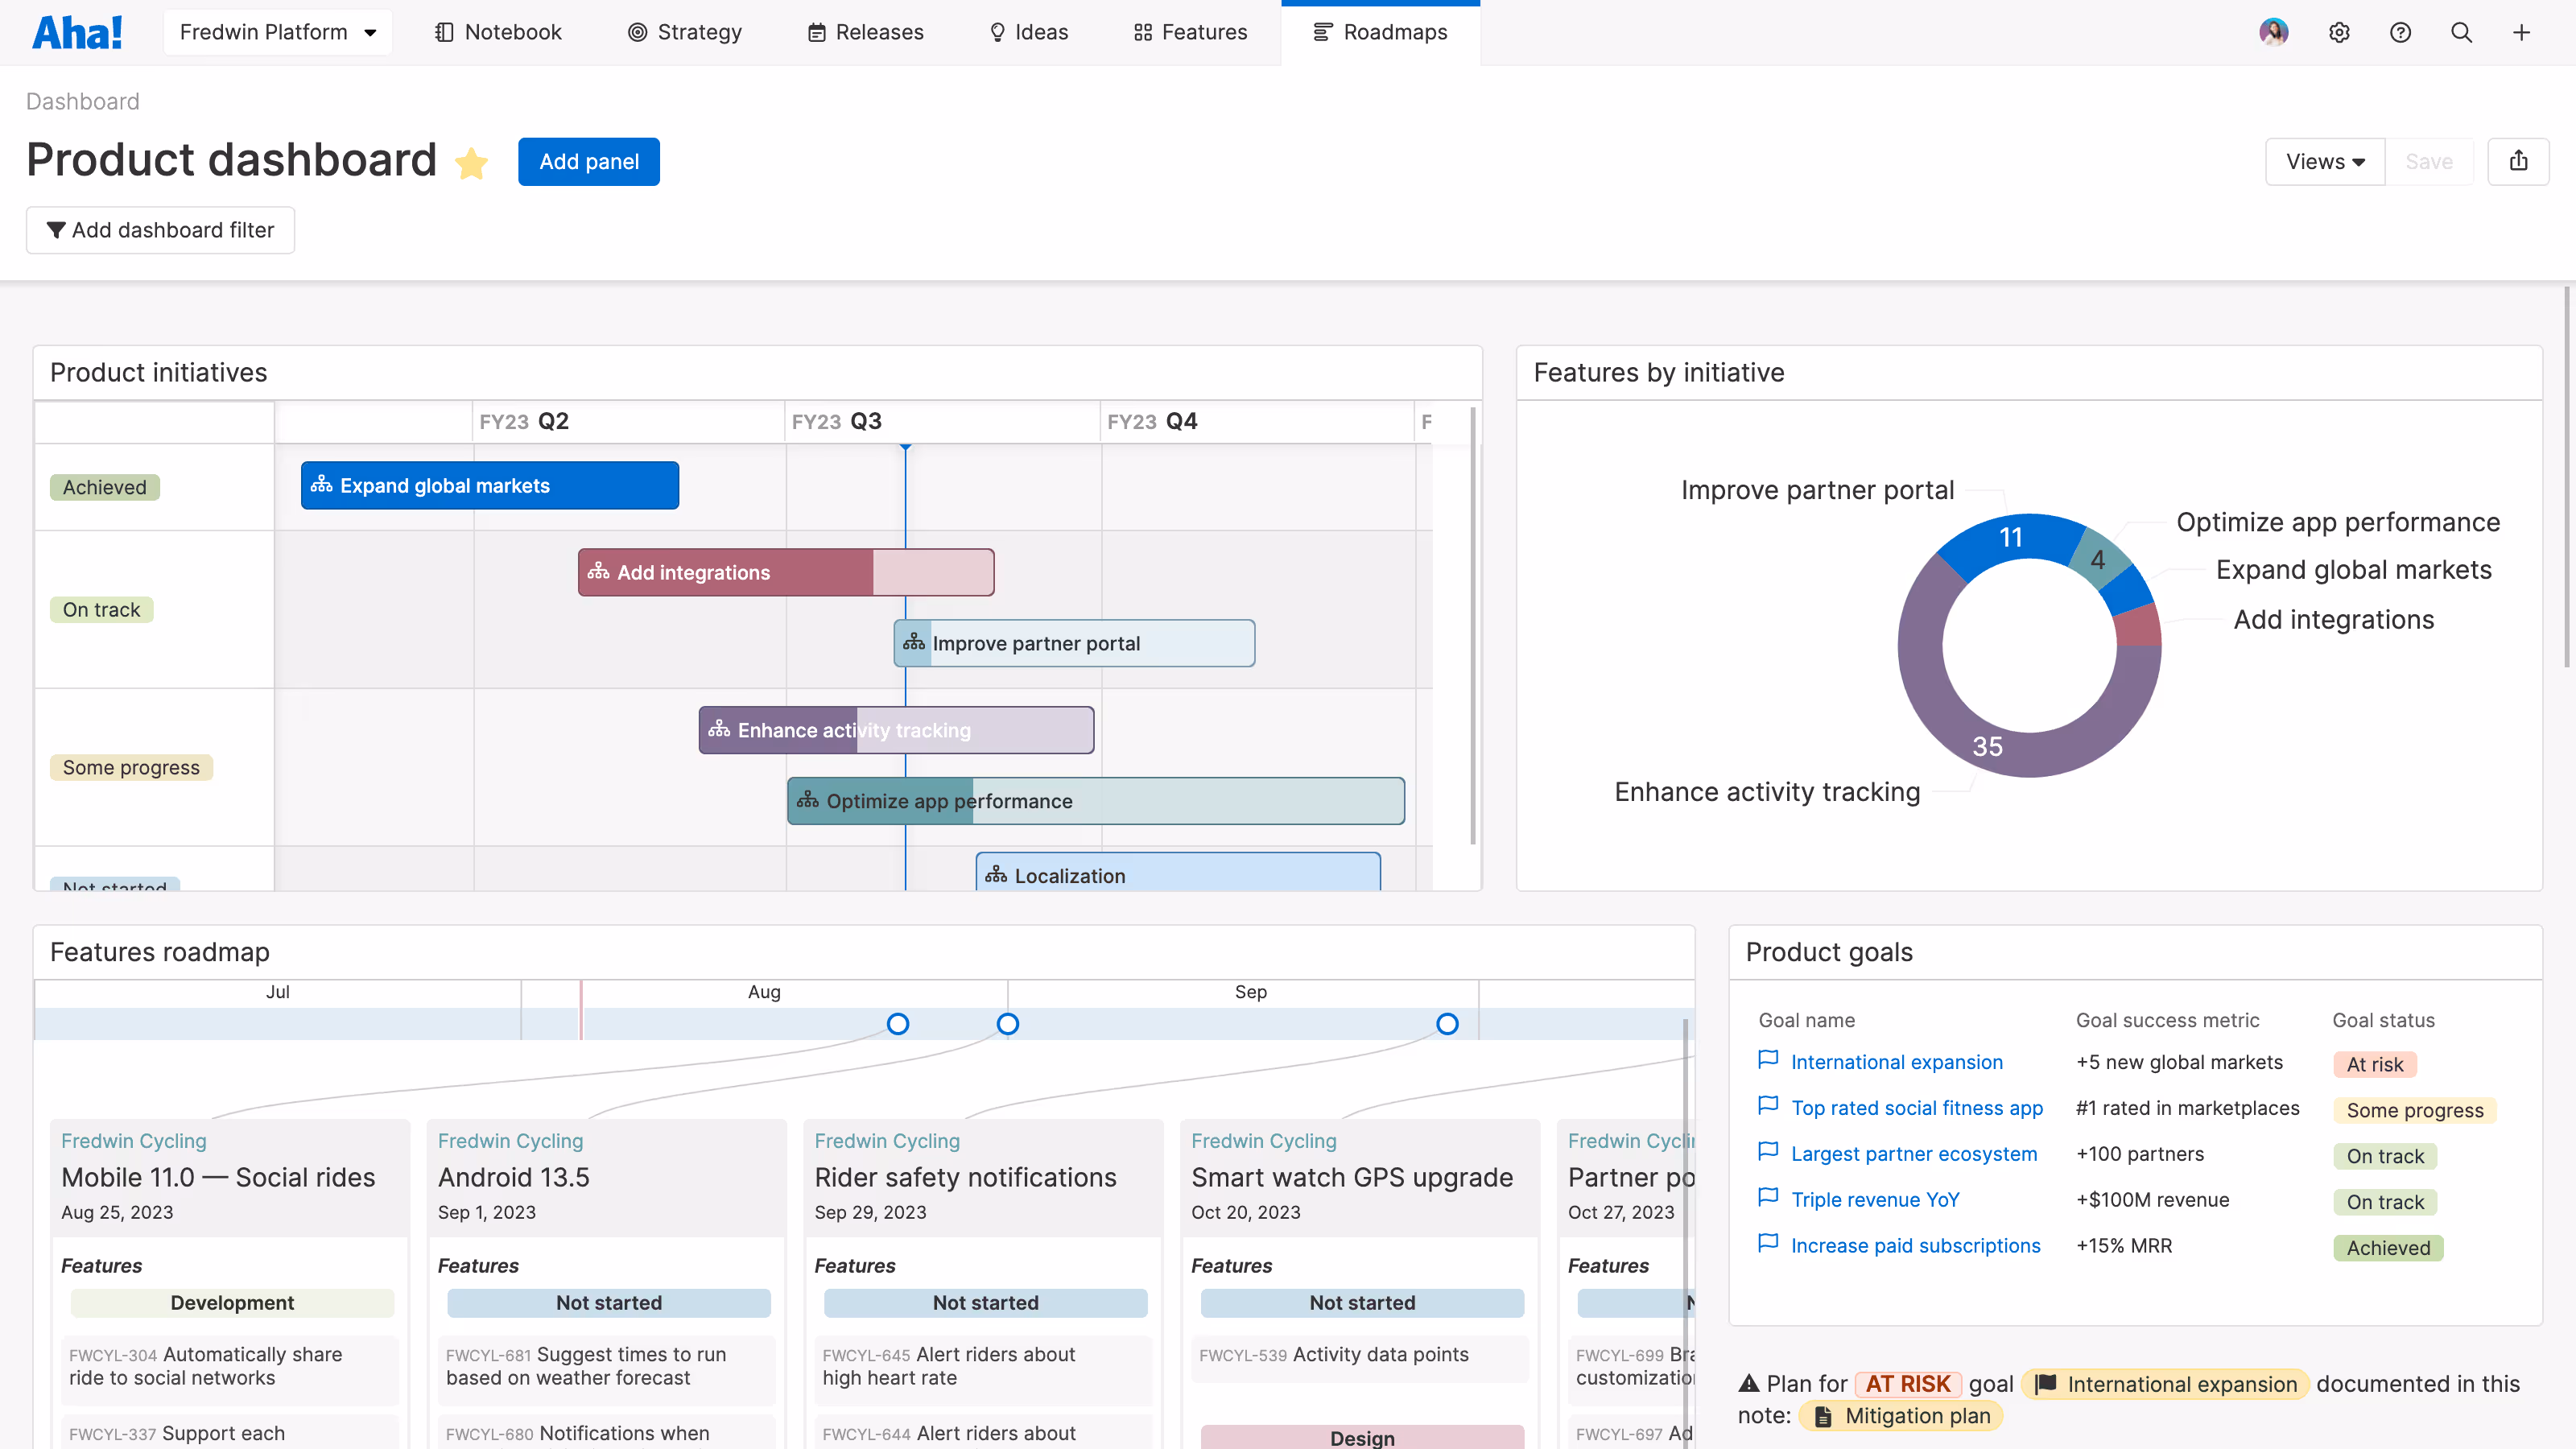Select the Expand global markets initiative bar

pyautogui.click(x=489, y=485)
